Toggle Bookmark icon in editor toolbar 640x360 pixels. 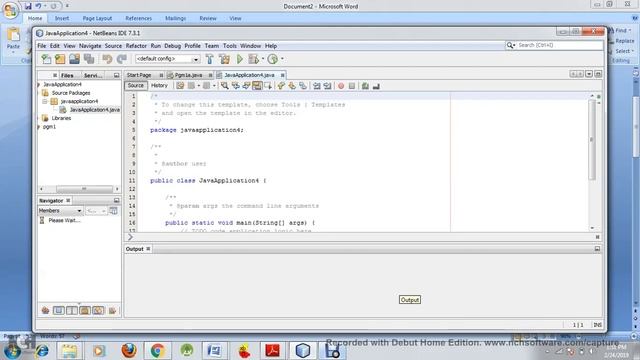[x=303, y=86]
